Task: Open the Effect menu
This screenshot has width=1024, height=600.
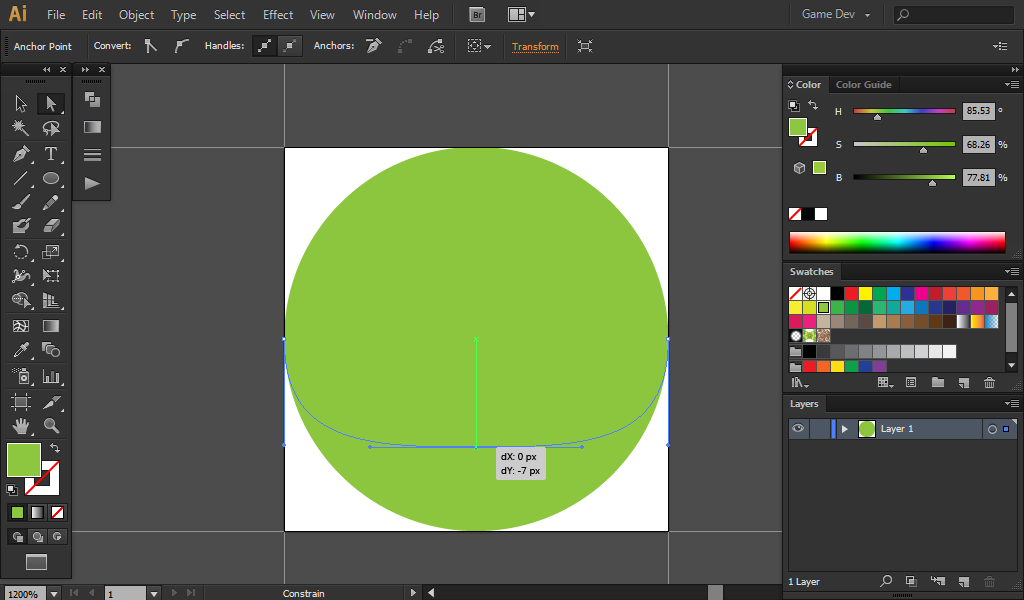Action: click(x=278, y=15)
